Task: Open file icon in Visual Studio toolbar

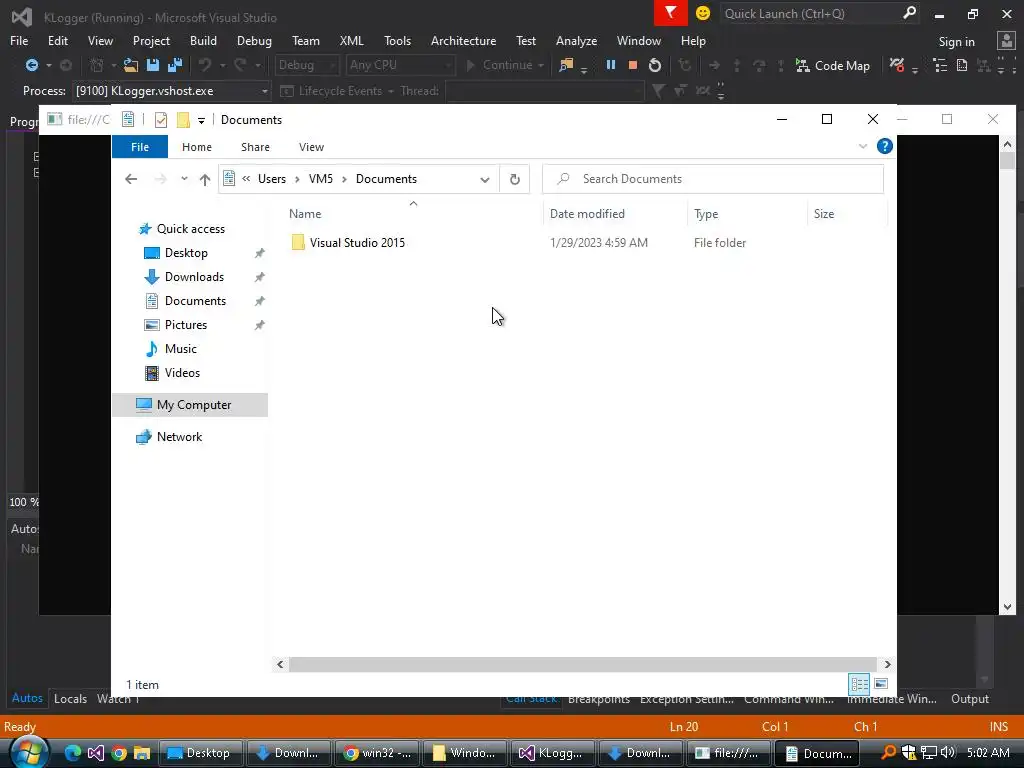Action: tap(131, 65)
